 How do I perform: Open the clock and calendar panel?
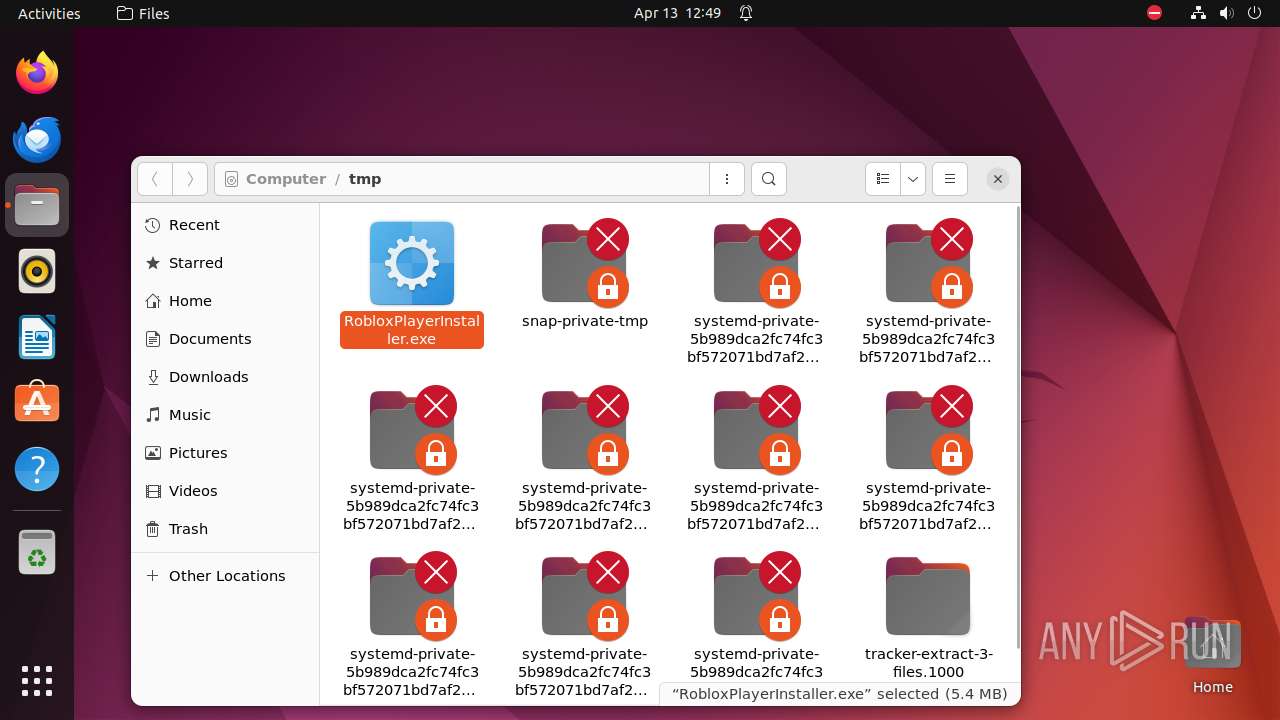click(x=677, y=13)
